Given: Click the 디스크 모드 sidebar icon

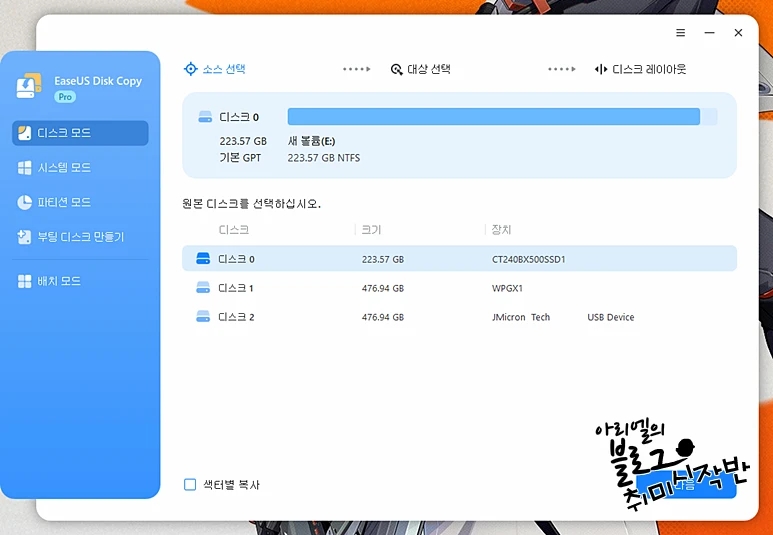Looking at the screenshot, I should point(24,133).
